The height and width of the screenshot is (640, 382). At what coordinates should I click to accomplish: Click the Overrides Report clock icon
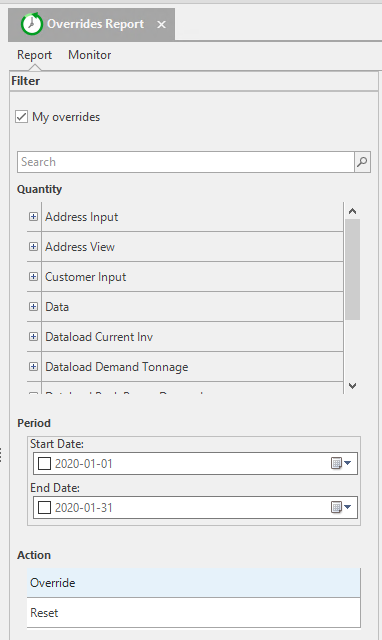[x=31, y=24]
